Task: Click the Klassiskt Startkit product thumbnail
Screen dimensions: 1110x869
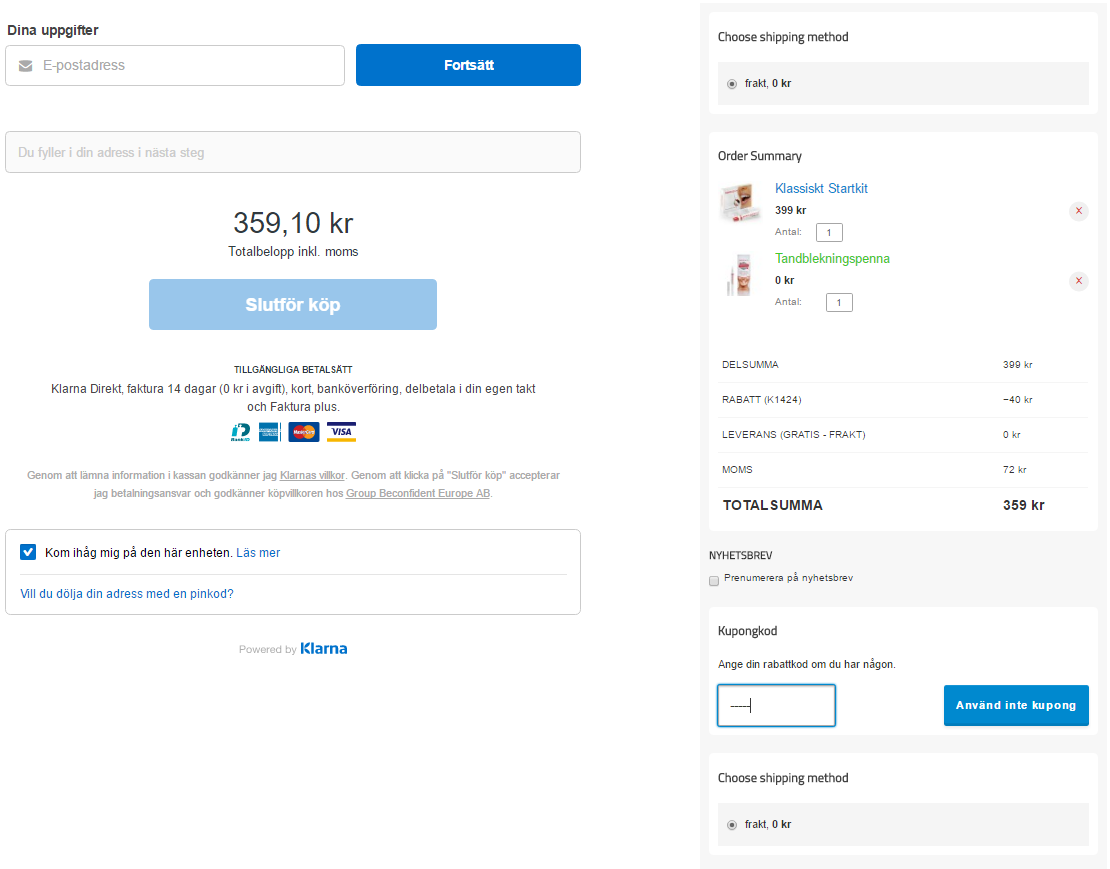Action: pyautogui.click(x=741, y=203)
